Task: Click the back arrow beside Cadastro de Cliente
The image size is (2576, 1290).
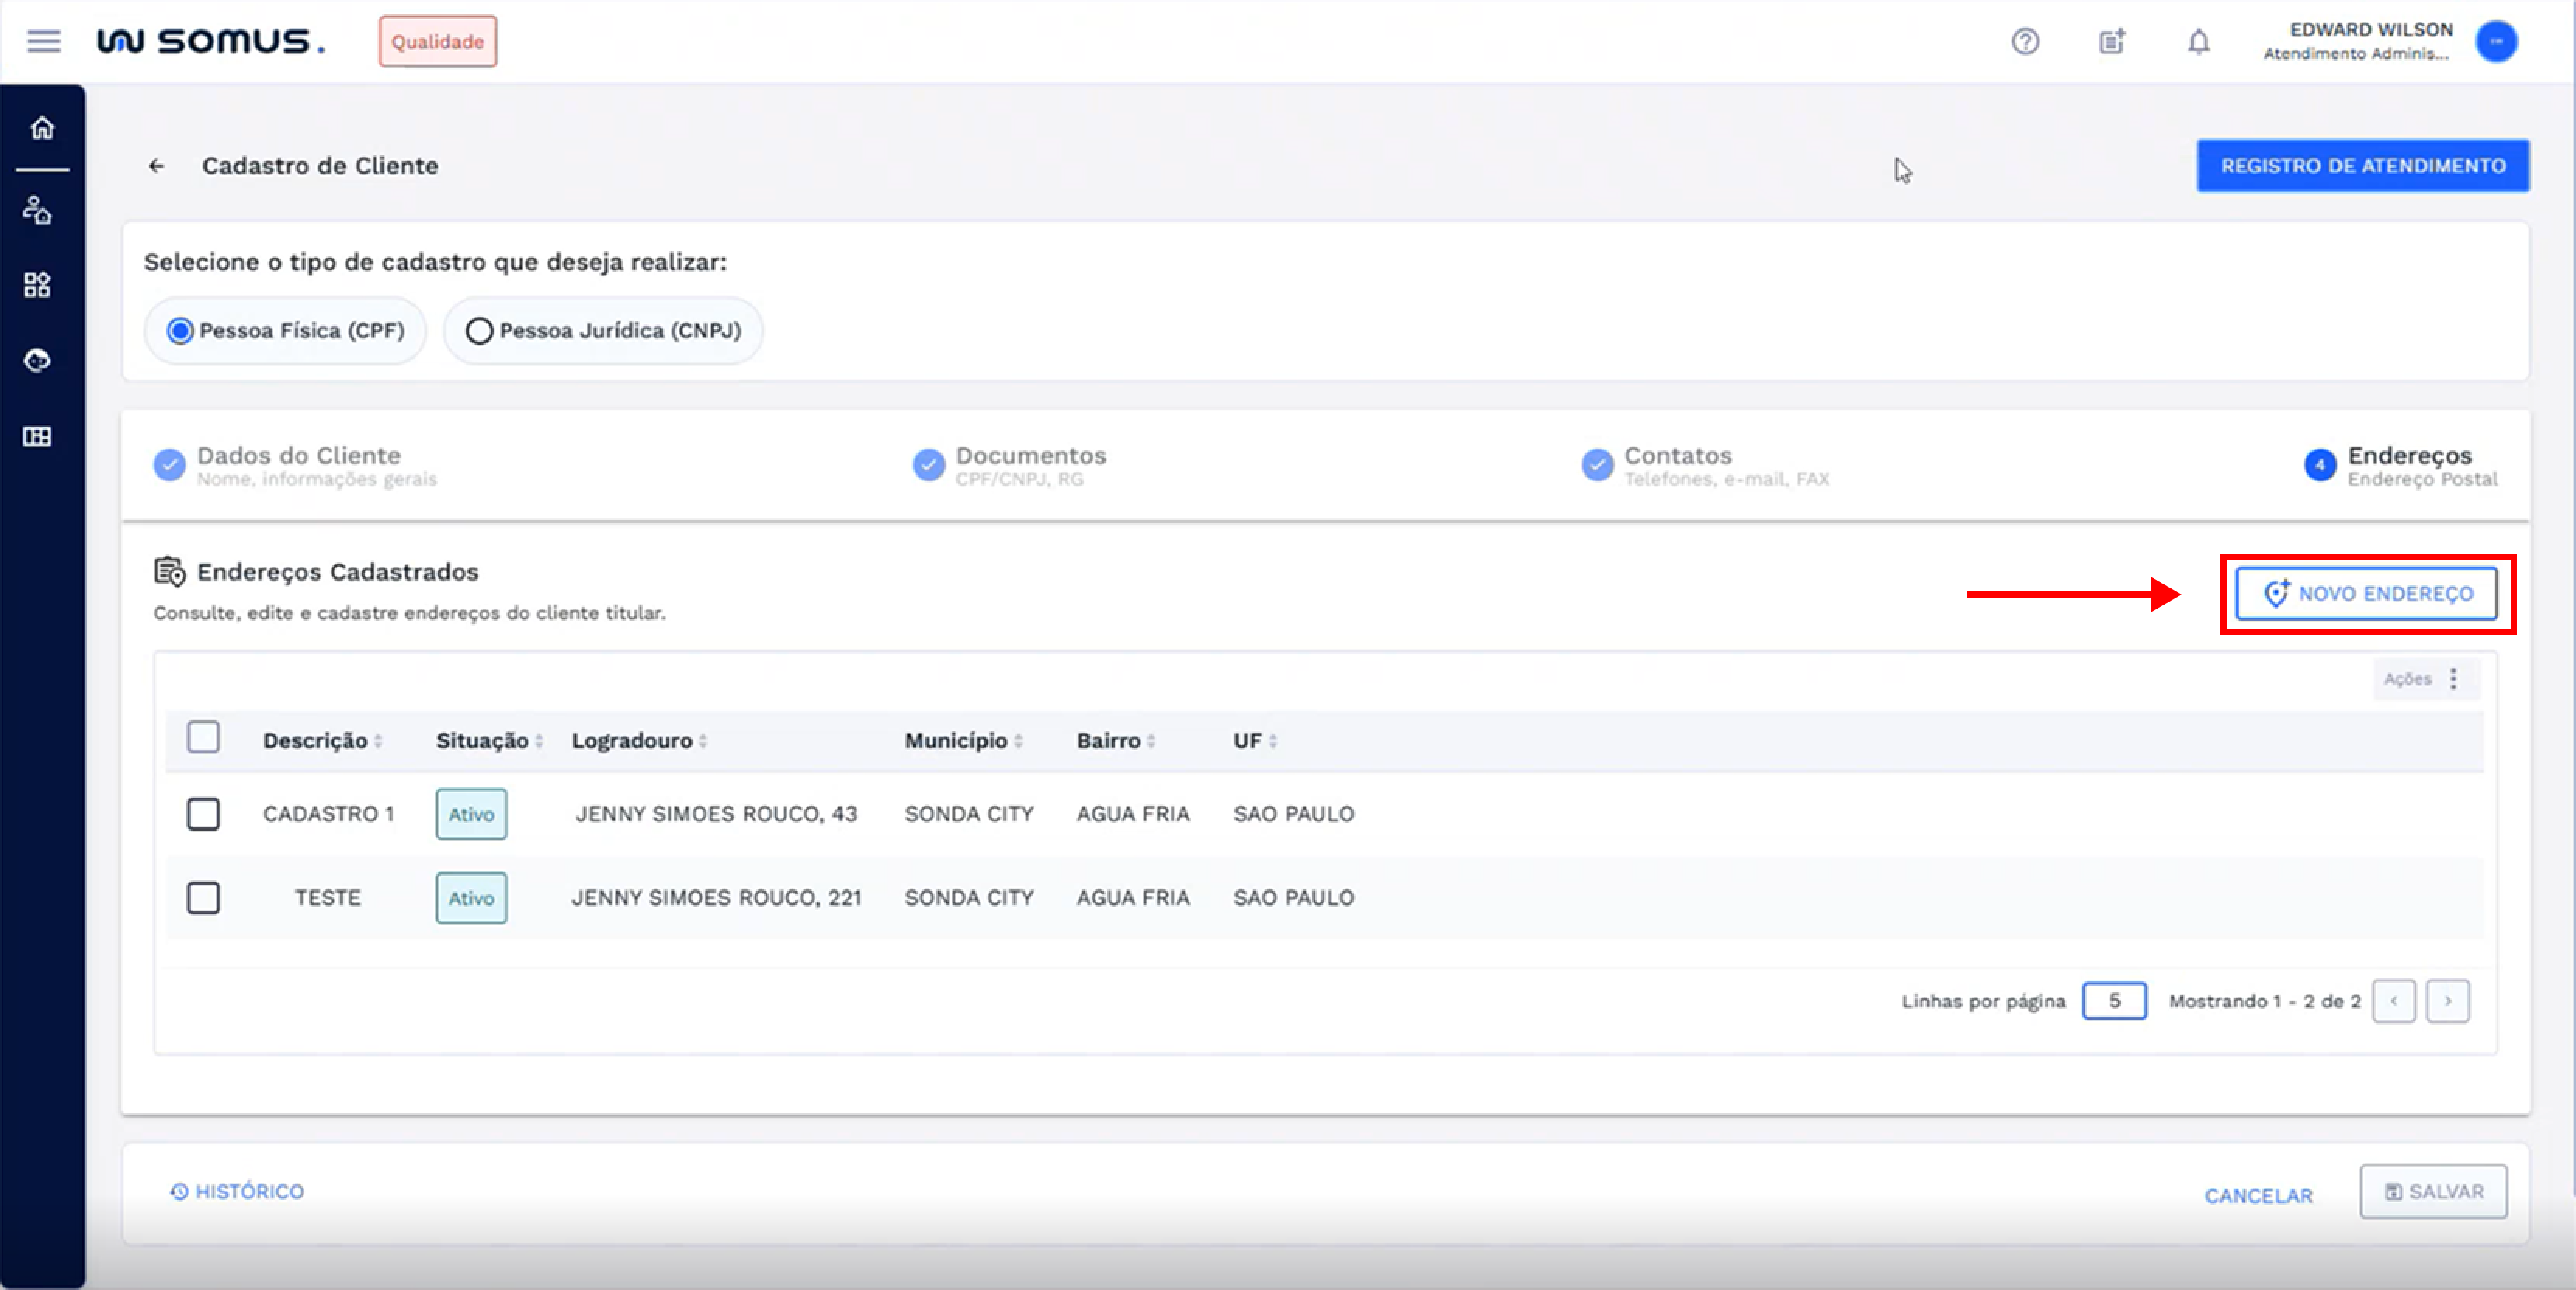Action: (x=157, y=166)
